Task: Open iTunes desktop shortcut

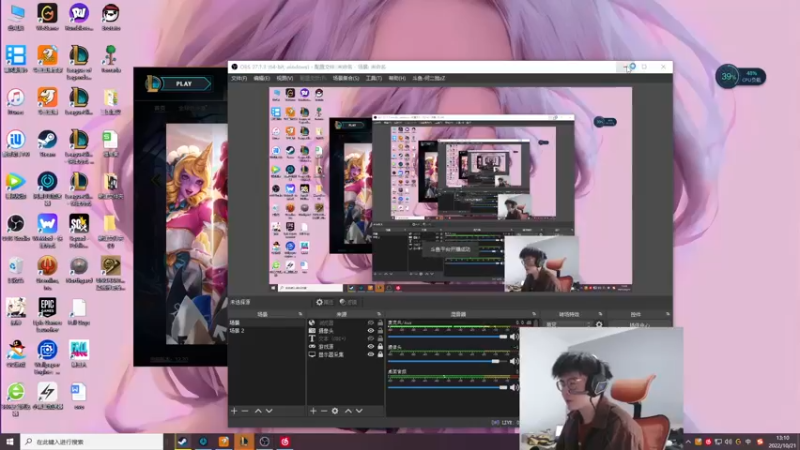Action: pyautogui.click(x=16, y=102)
